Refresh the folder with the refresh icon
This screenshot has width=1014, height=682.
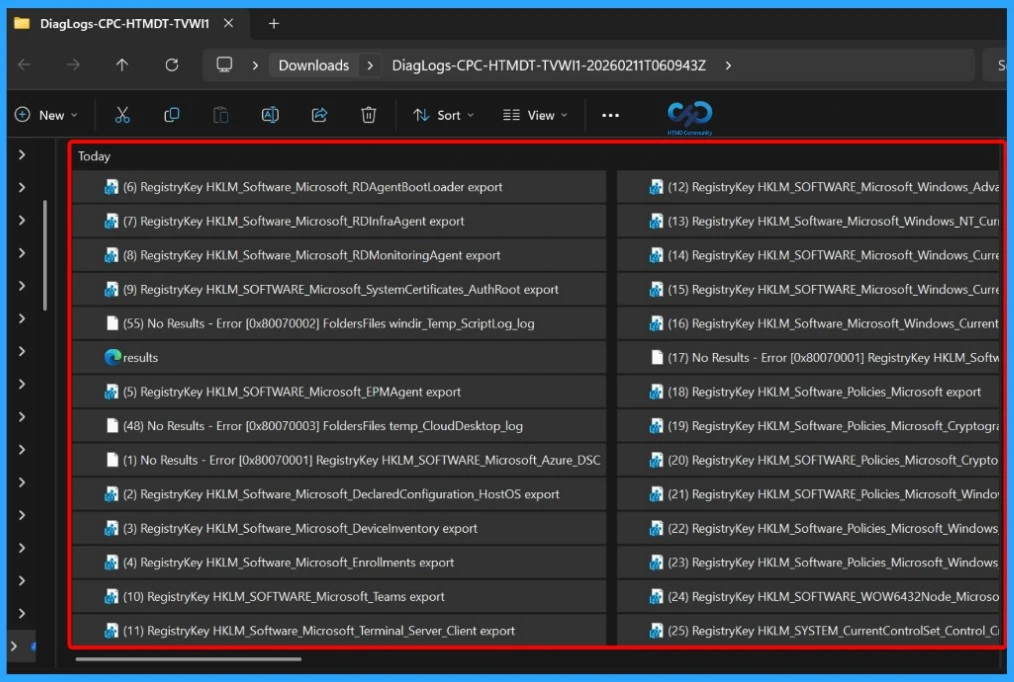(171, 64)
